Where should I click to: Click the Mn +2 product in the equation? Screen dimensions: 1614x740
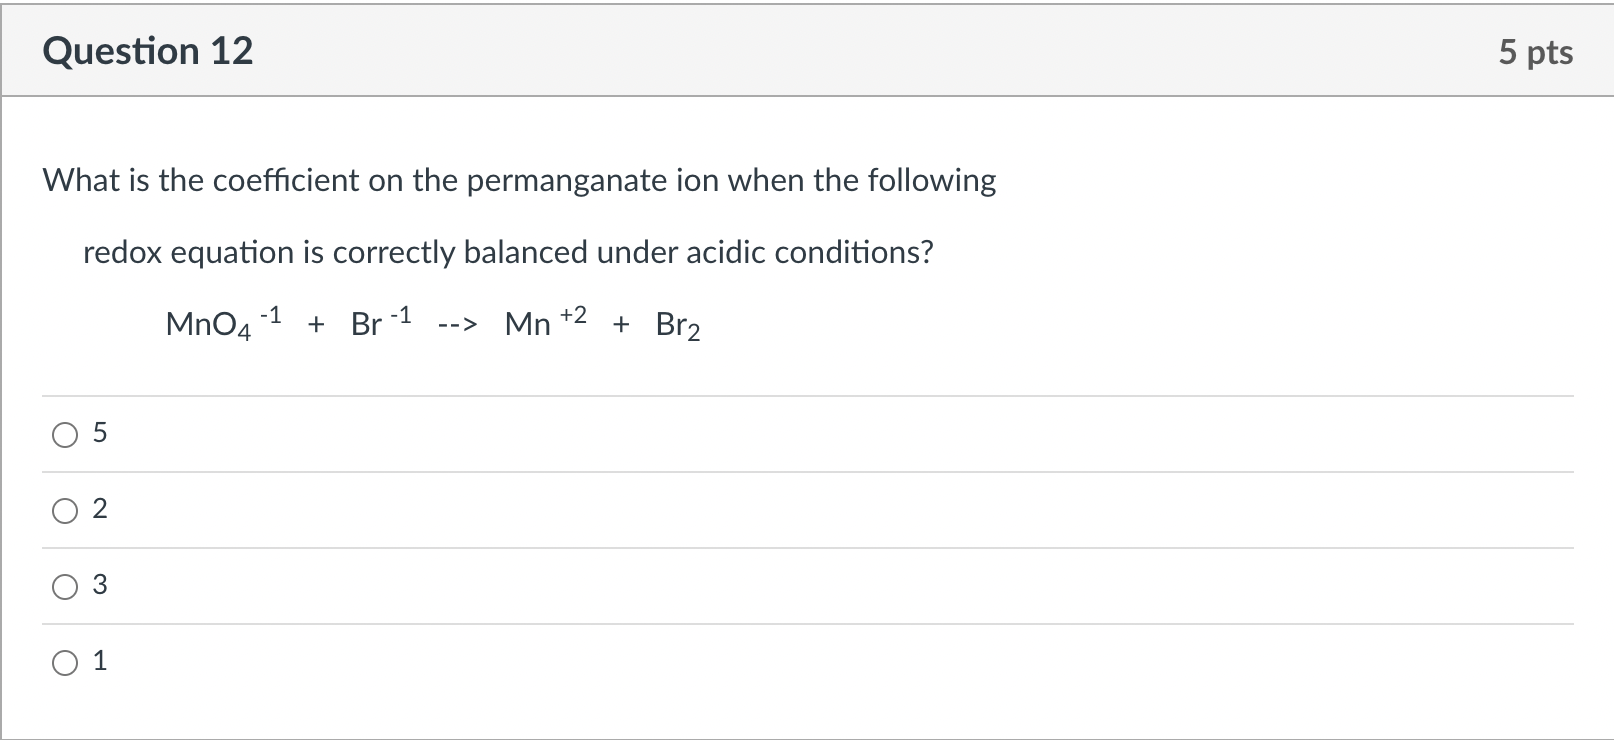pyautogui.click(x=545, y=323)
